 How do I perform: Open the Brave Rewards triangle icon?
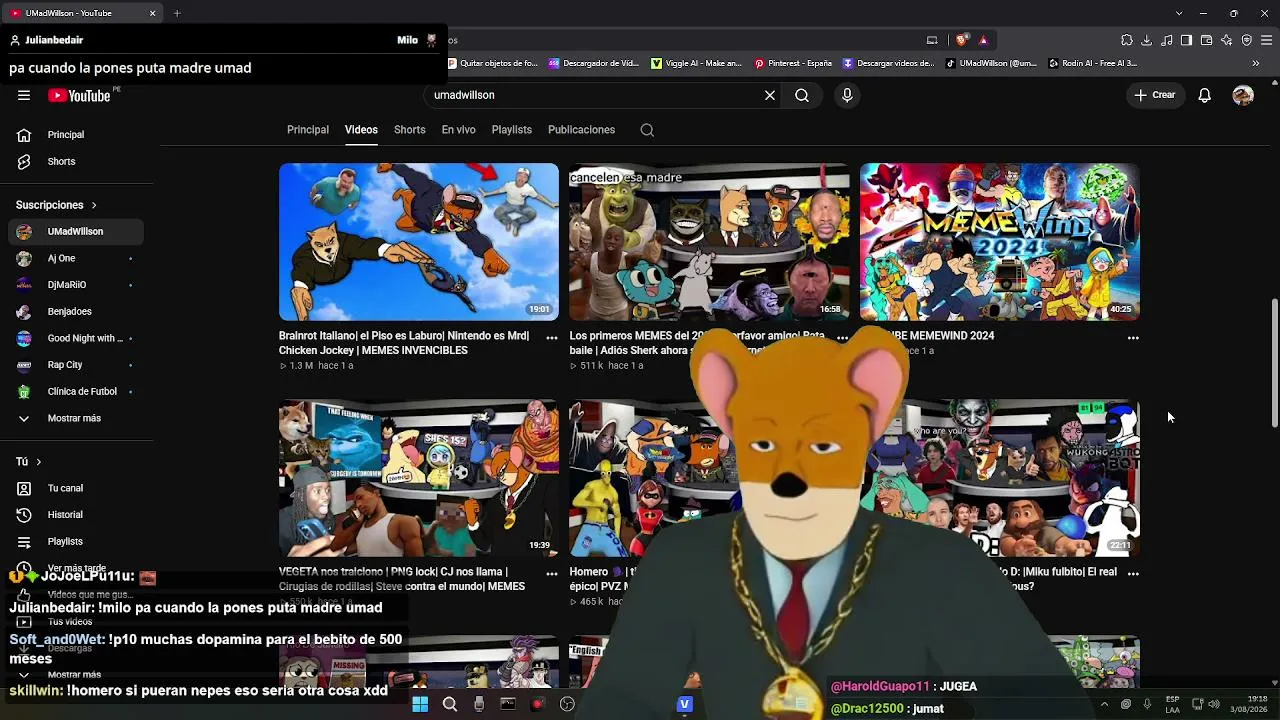coord(983,40)
